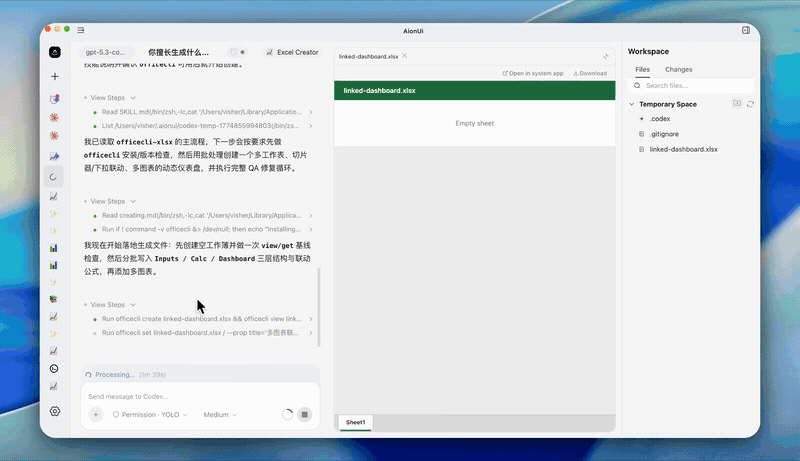Screen dimensions: 800x461
Task: Click the attach plus button in composer
Action: 95,415
